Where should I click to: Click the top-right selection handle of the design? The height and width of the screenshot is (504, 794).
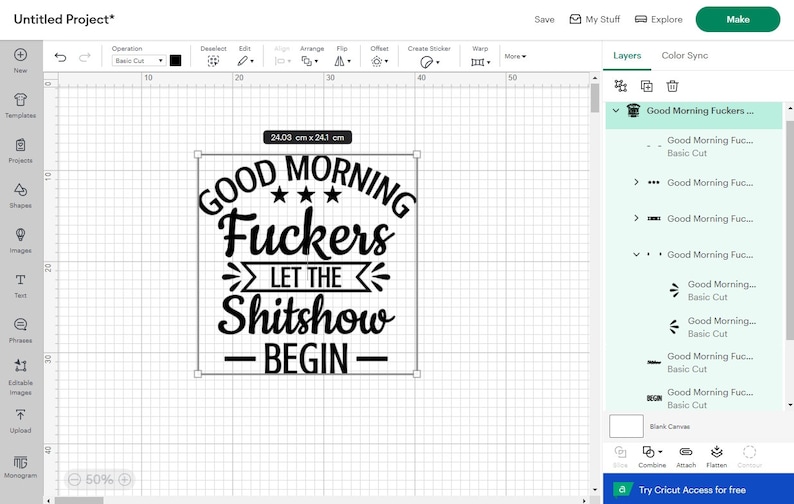[417, 154]
